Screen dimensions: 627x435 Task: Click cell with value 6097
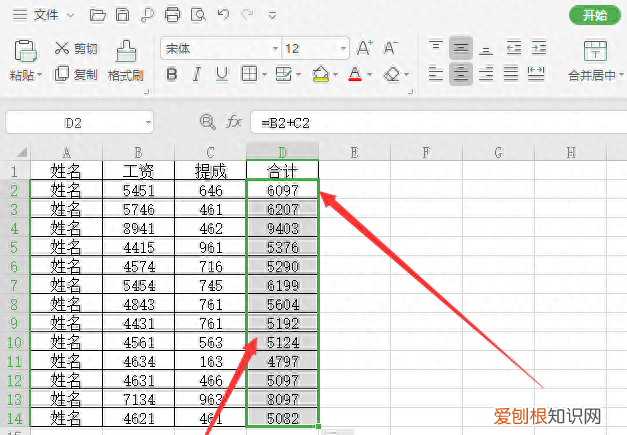click(282, 190)
